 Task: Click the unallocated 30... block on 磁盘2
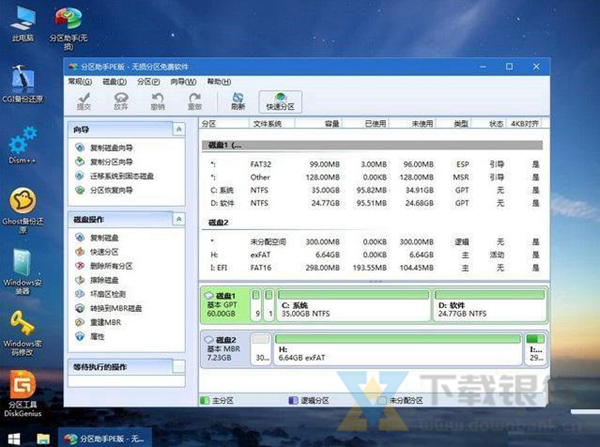[261, 349]
